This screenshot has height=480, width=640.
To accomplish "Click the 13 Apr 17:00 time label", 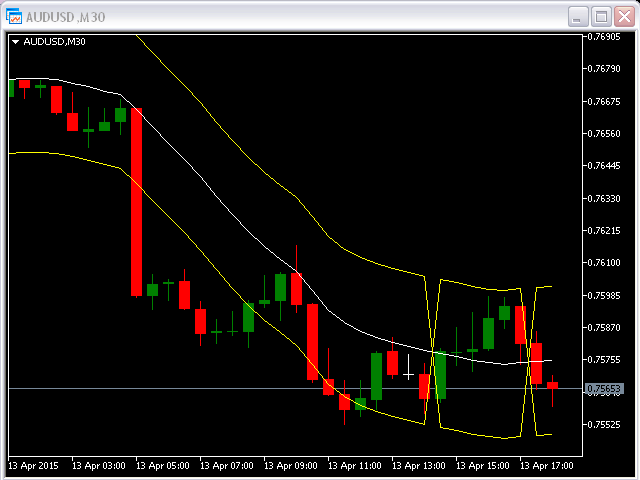I will [547, 466].
